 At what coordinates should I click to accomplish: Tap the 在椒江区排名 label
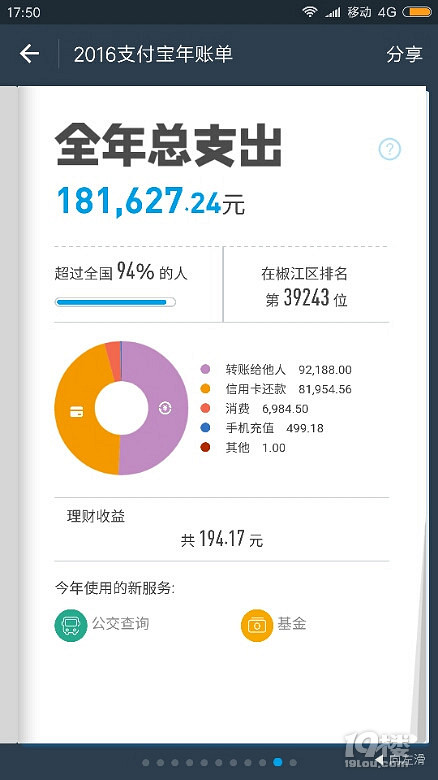304,273
